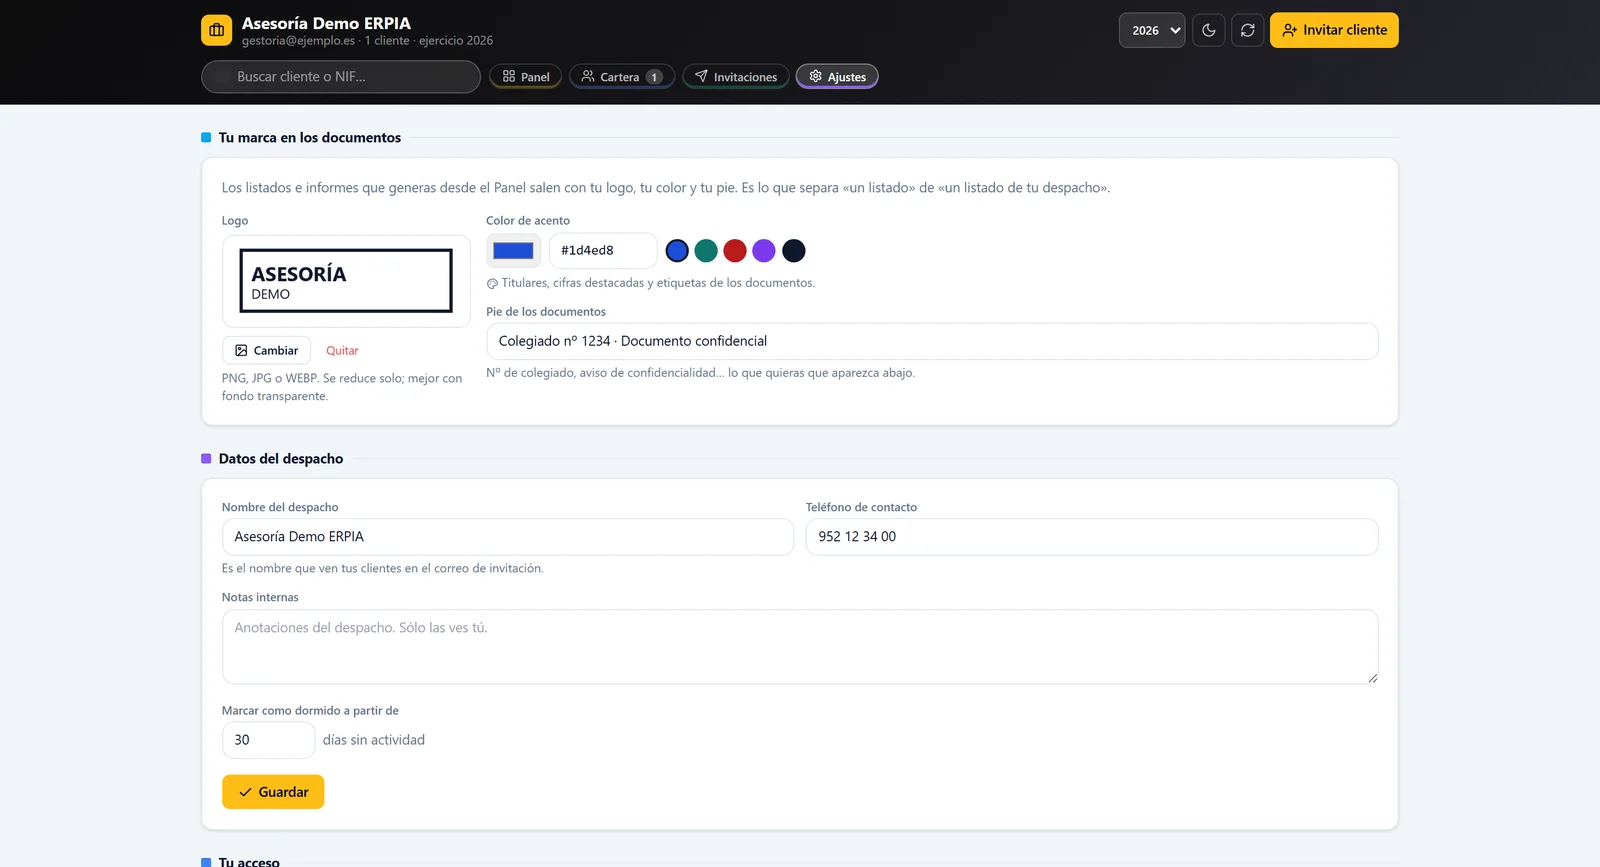
Task: Edit the #1d4ed8 hex color field
Action: pyautogui.click(x=603, y=251)
